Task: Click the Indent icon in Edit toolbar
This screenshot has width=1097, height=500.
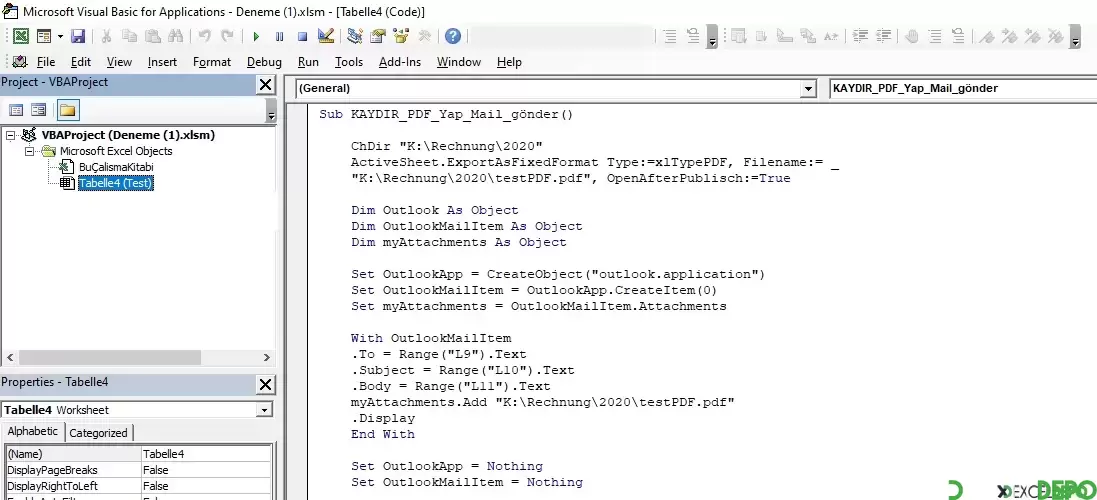Action: tap(860, 36)
